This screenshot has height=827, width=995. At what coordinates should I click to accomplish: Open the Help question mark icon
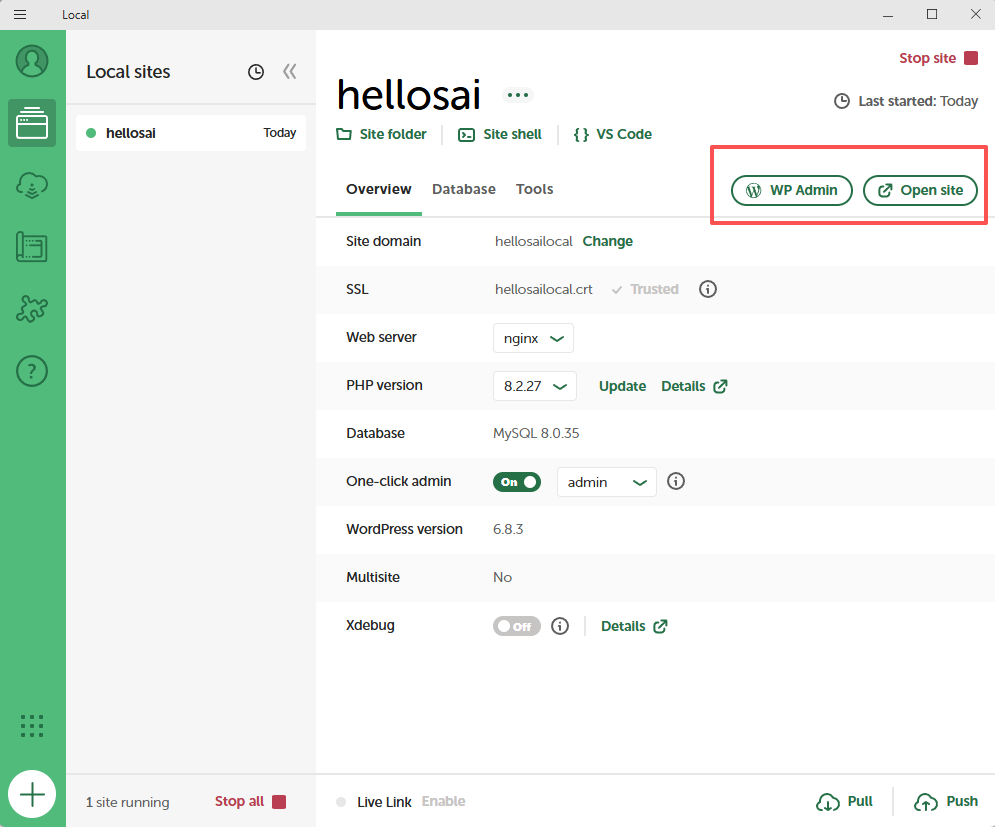(32, 371)
